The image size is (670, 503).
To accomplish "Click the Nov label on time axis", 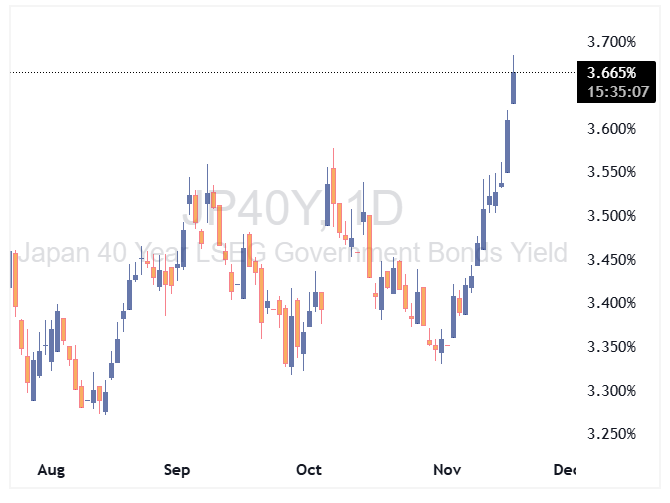I will point(444,469).
